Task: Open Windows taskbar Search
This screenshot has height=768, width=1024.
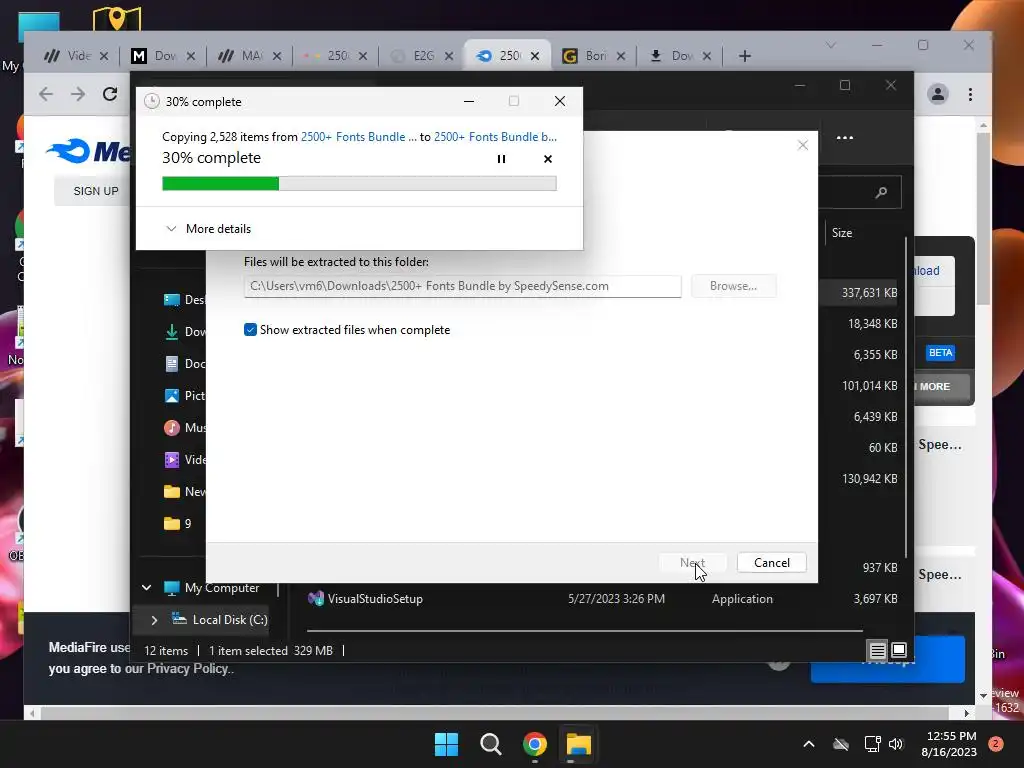Action: pos(490,744)
